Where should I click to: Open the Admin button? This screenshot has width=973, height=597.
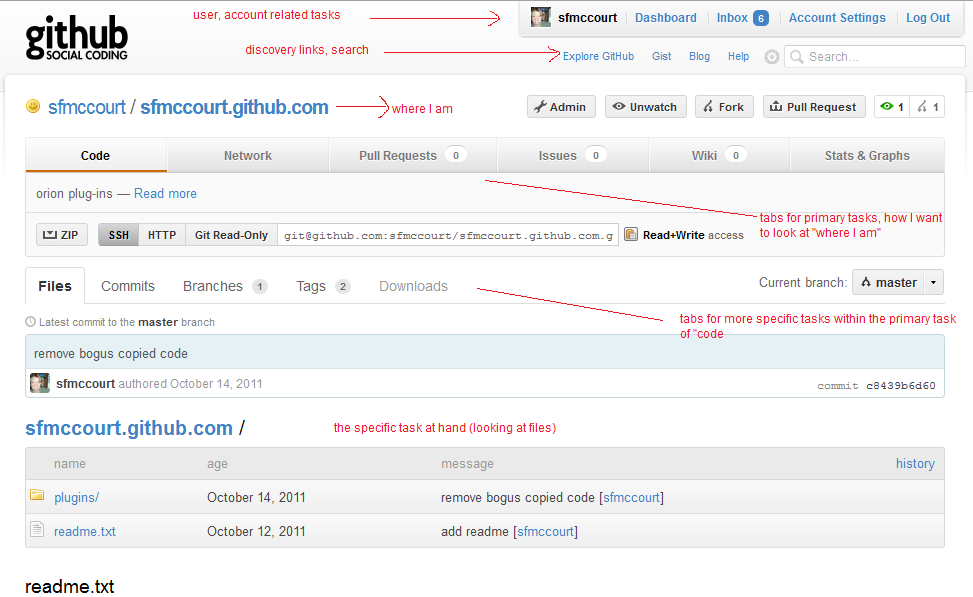coord(561,107)
